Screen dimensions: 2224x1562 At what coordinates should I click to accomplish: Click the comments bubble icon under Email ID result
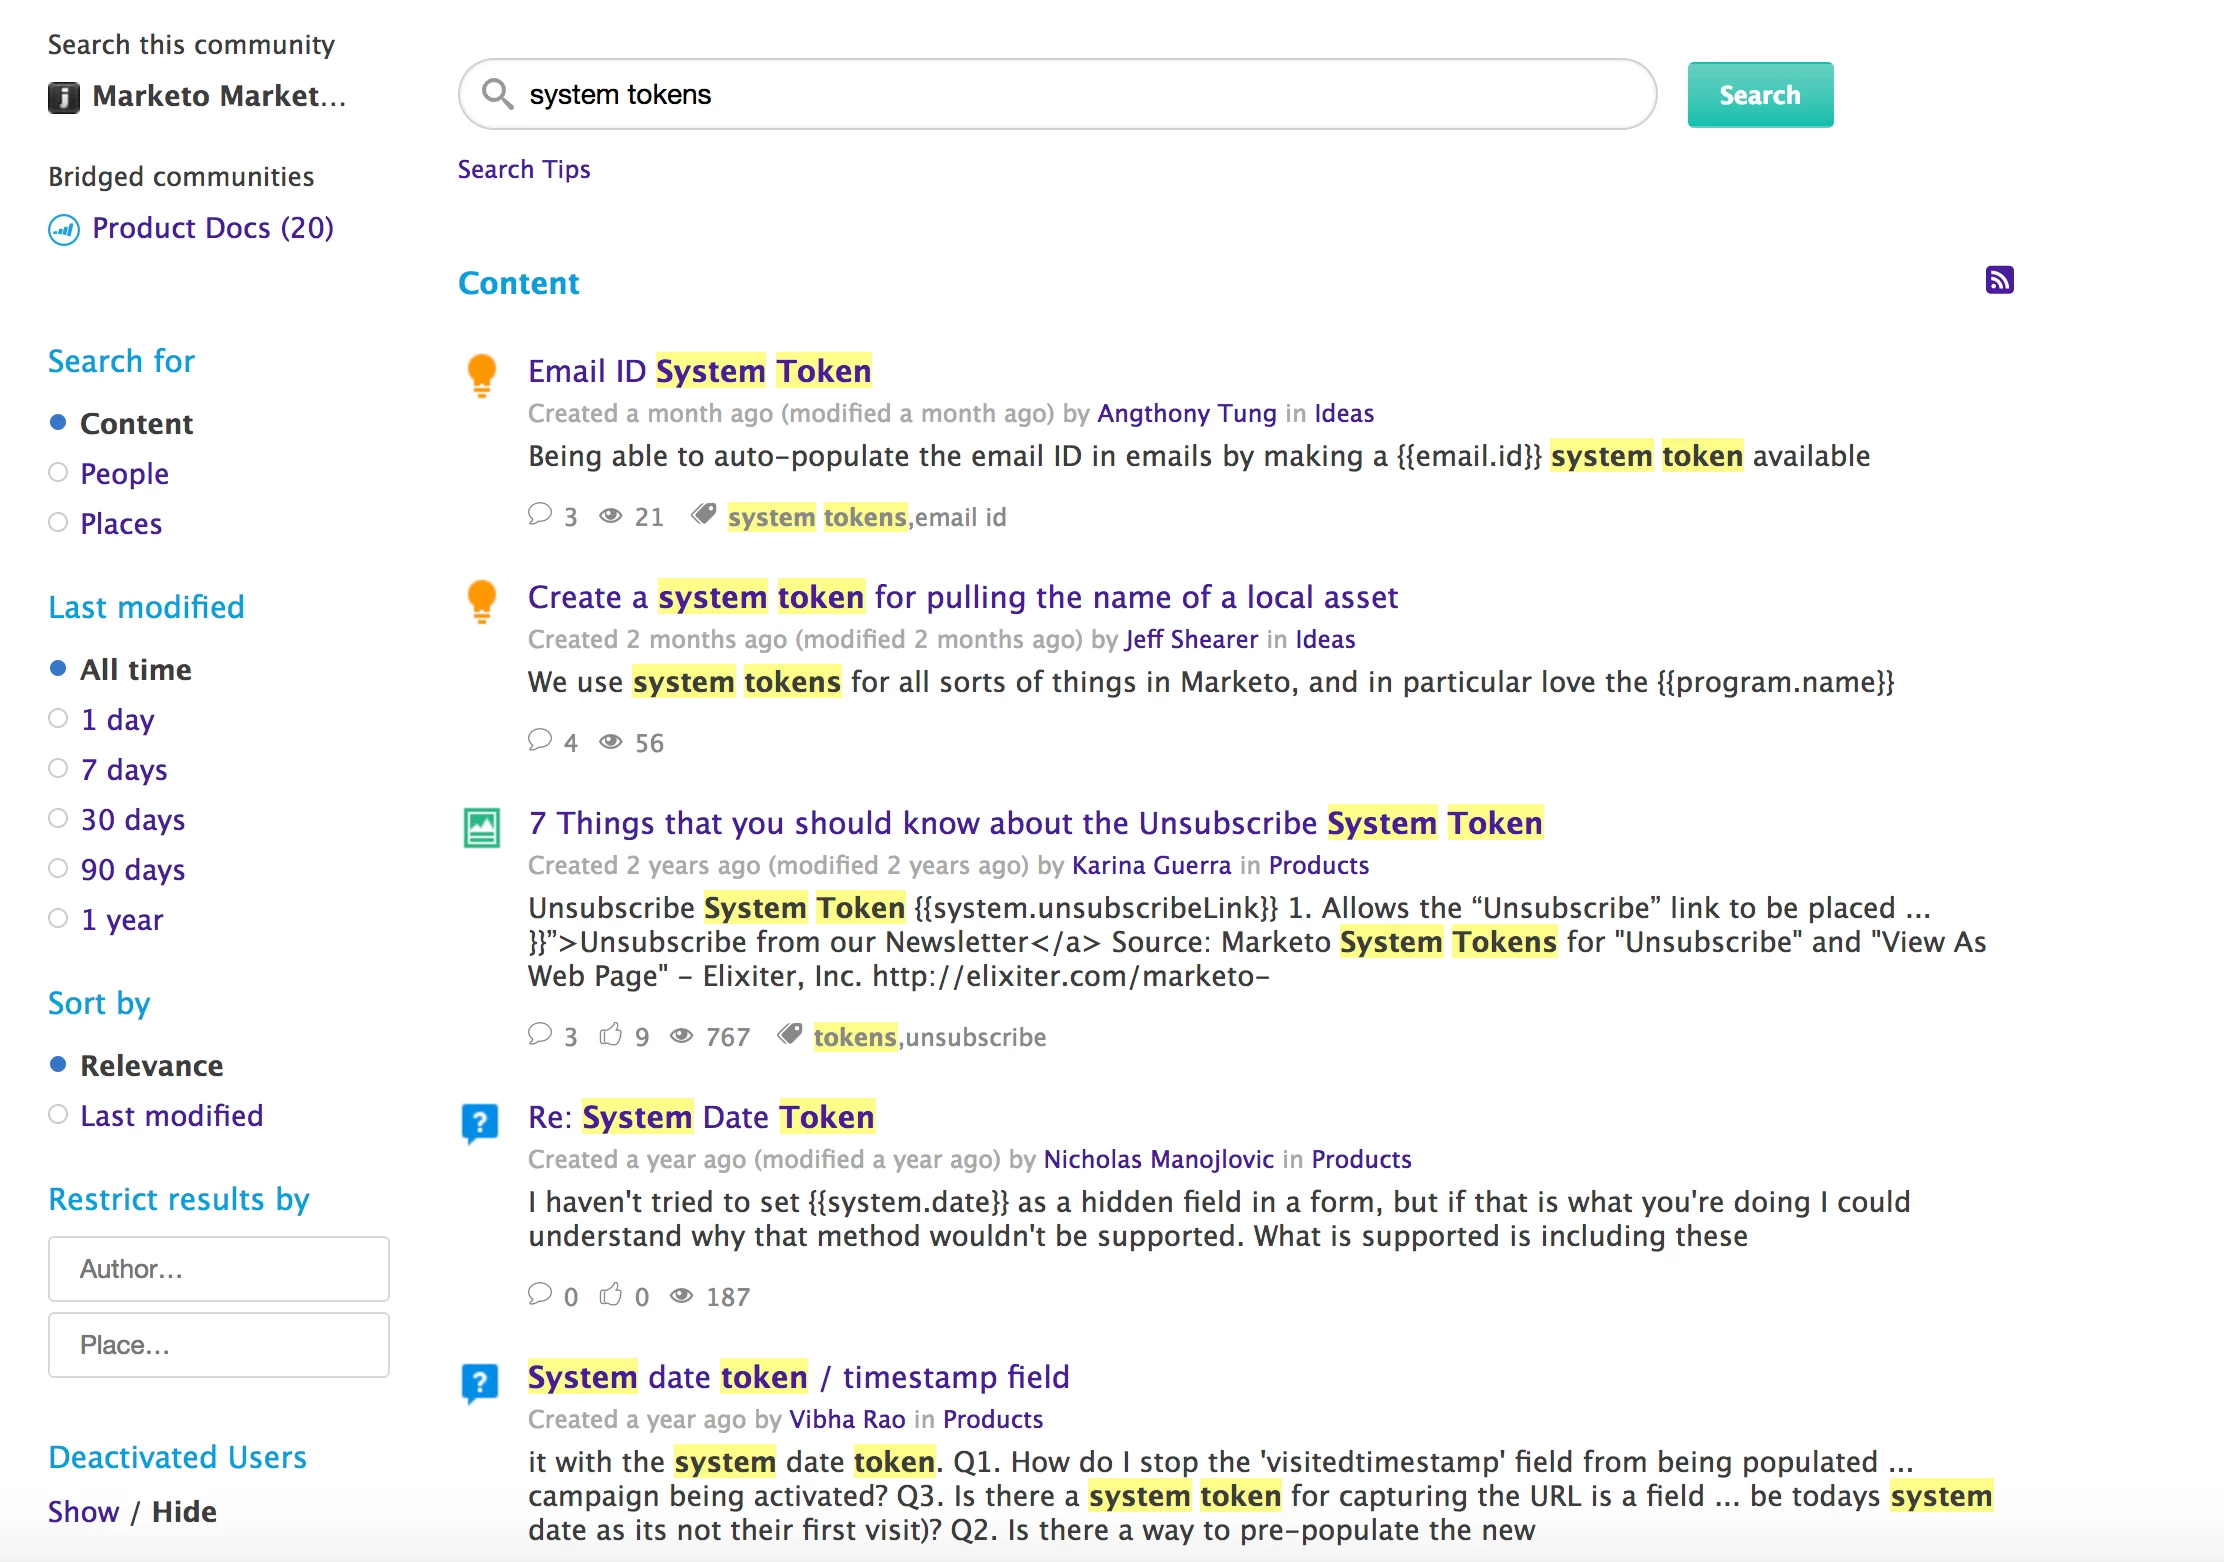pos(540,515)
